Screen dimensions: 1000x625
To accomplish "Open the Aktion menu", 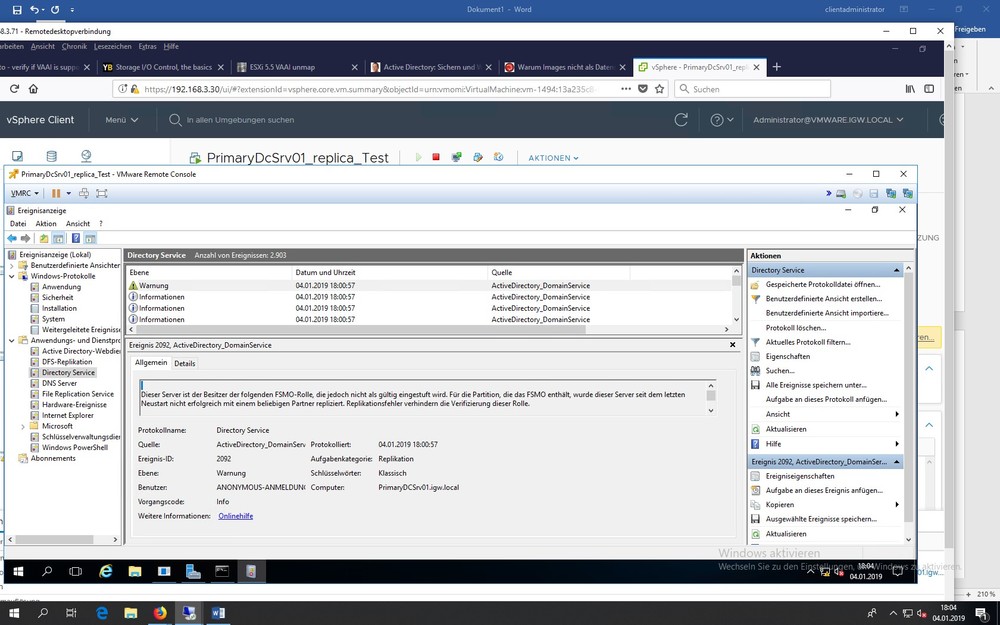I will tap(46, 224).
